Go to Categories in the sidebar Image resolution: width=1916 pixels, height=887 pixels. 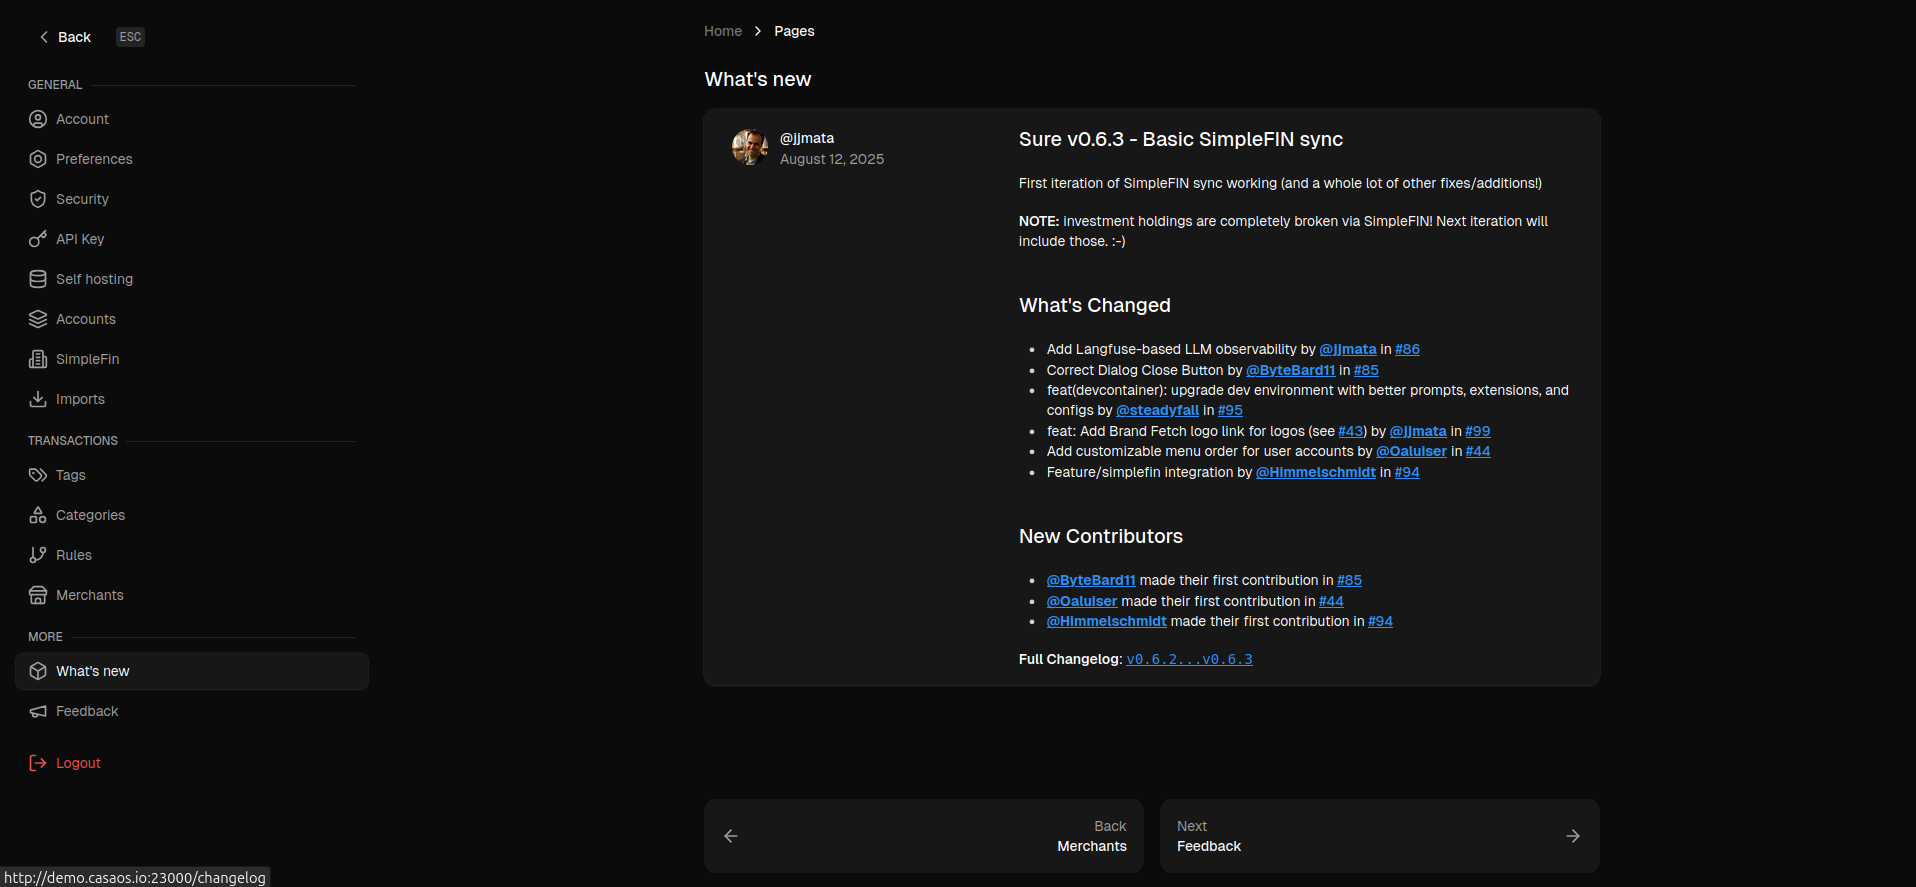point(90,515)
